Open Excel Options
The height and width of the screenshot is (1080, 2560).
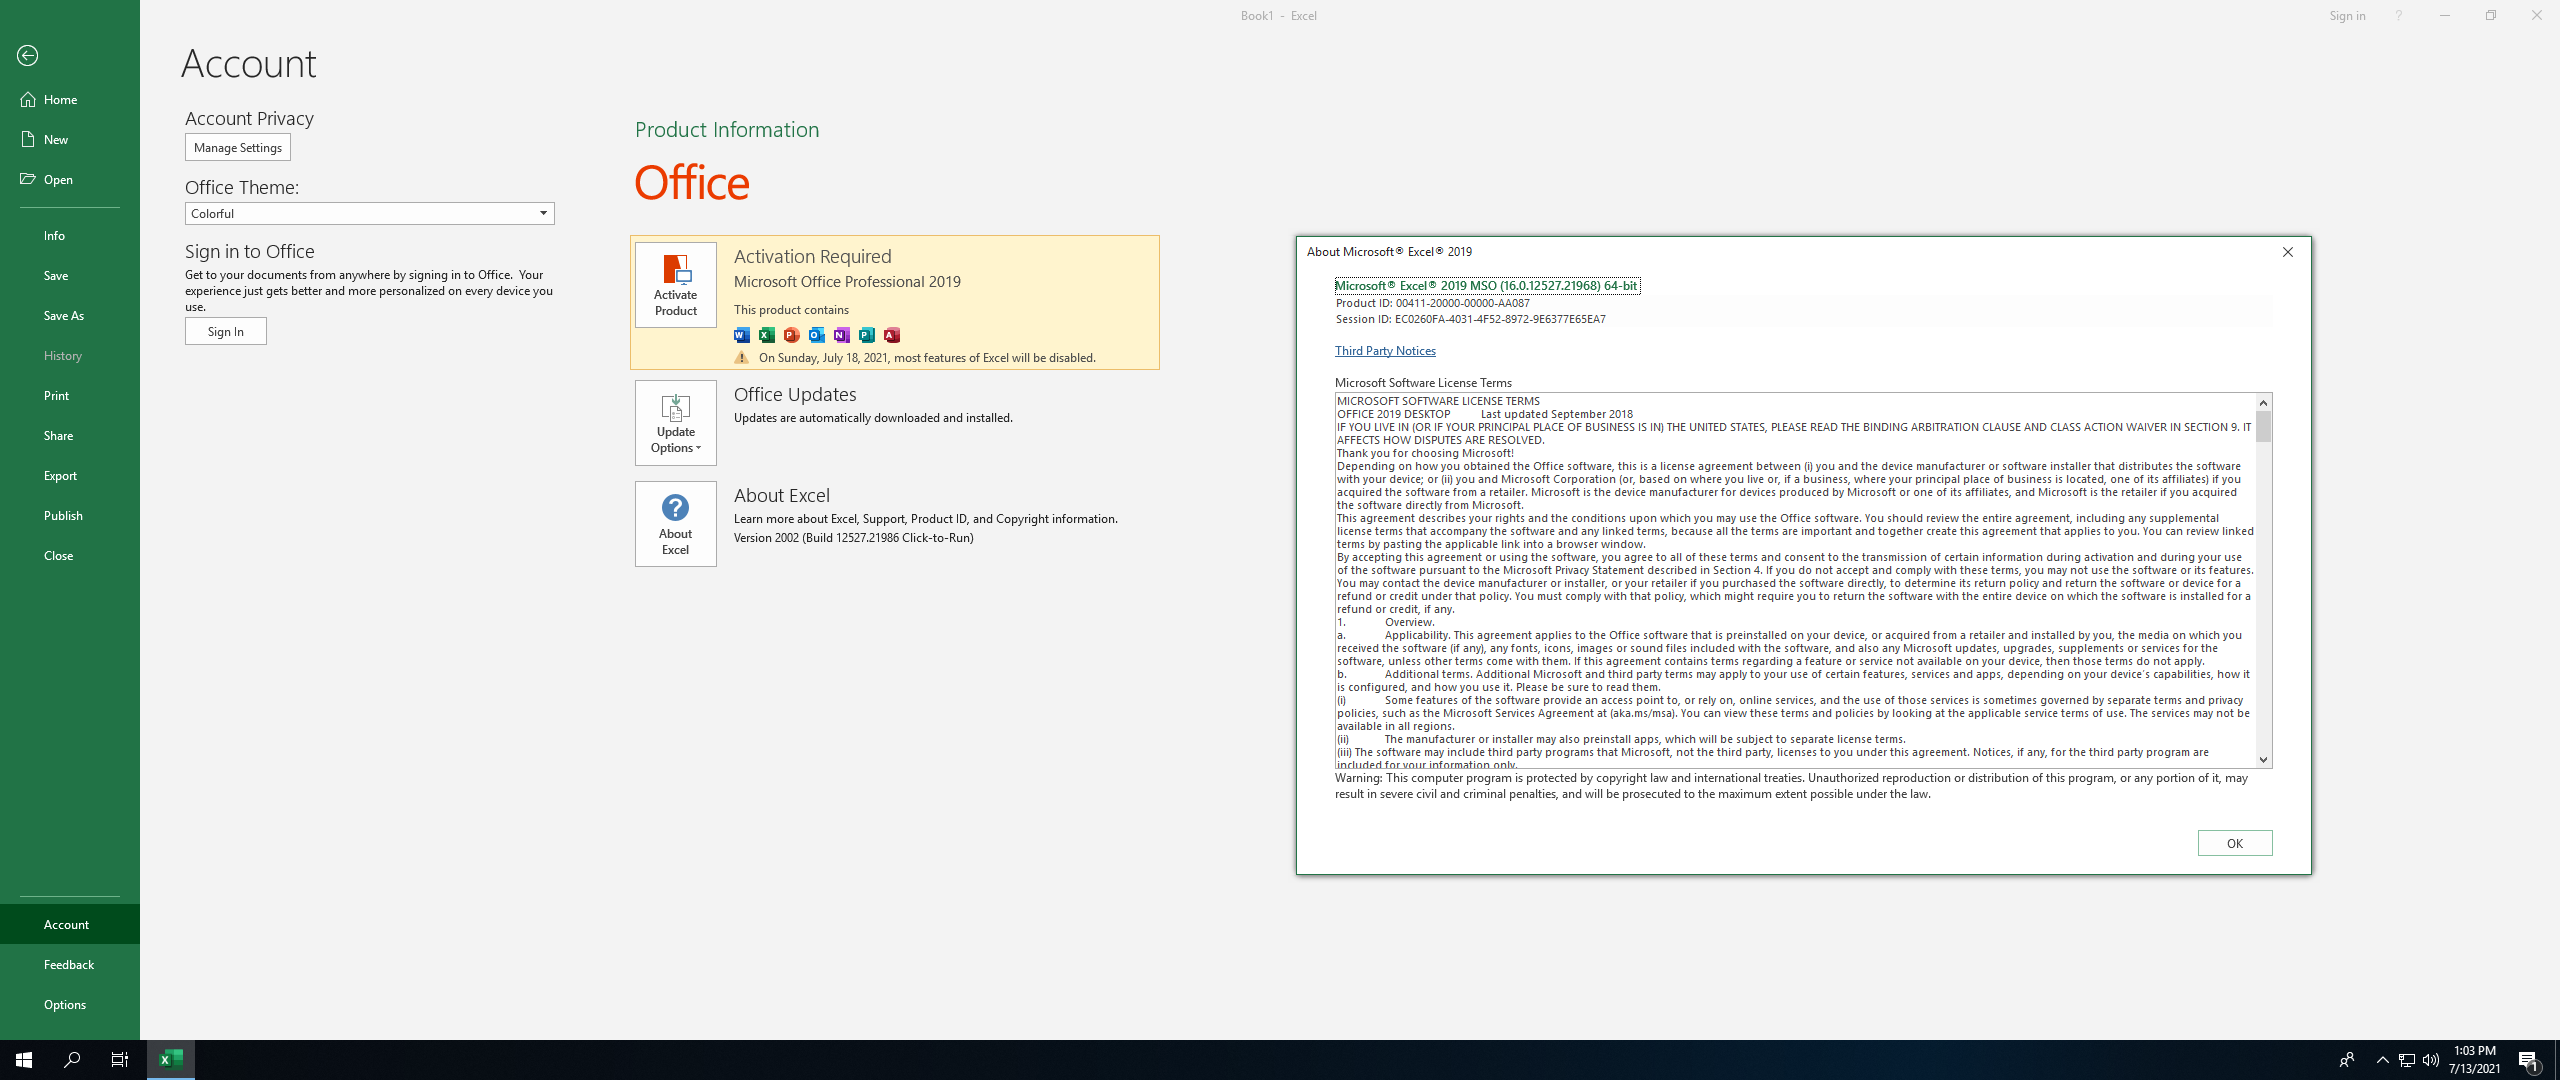coord(70,1004)
